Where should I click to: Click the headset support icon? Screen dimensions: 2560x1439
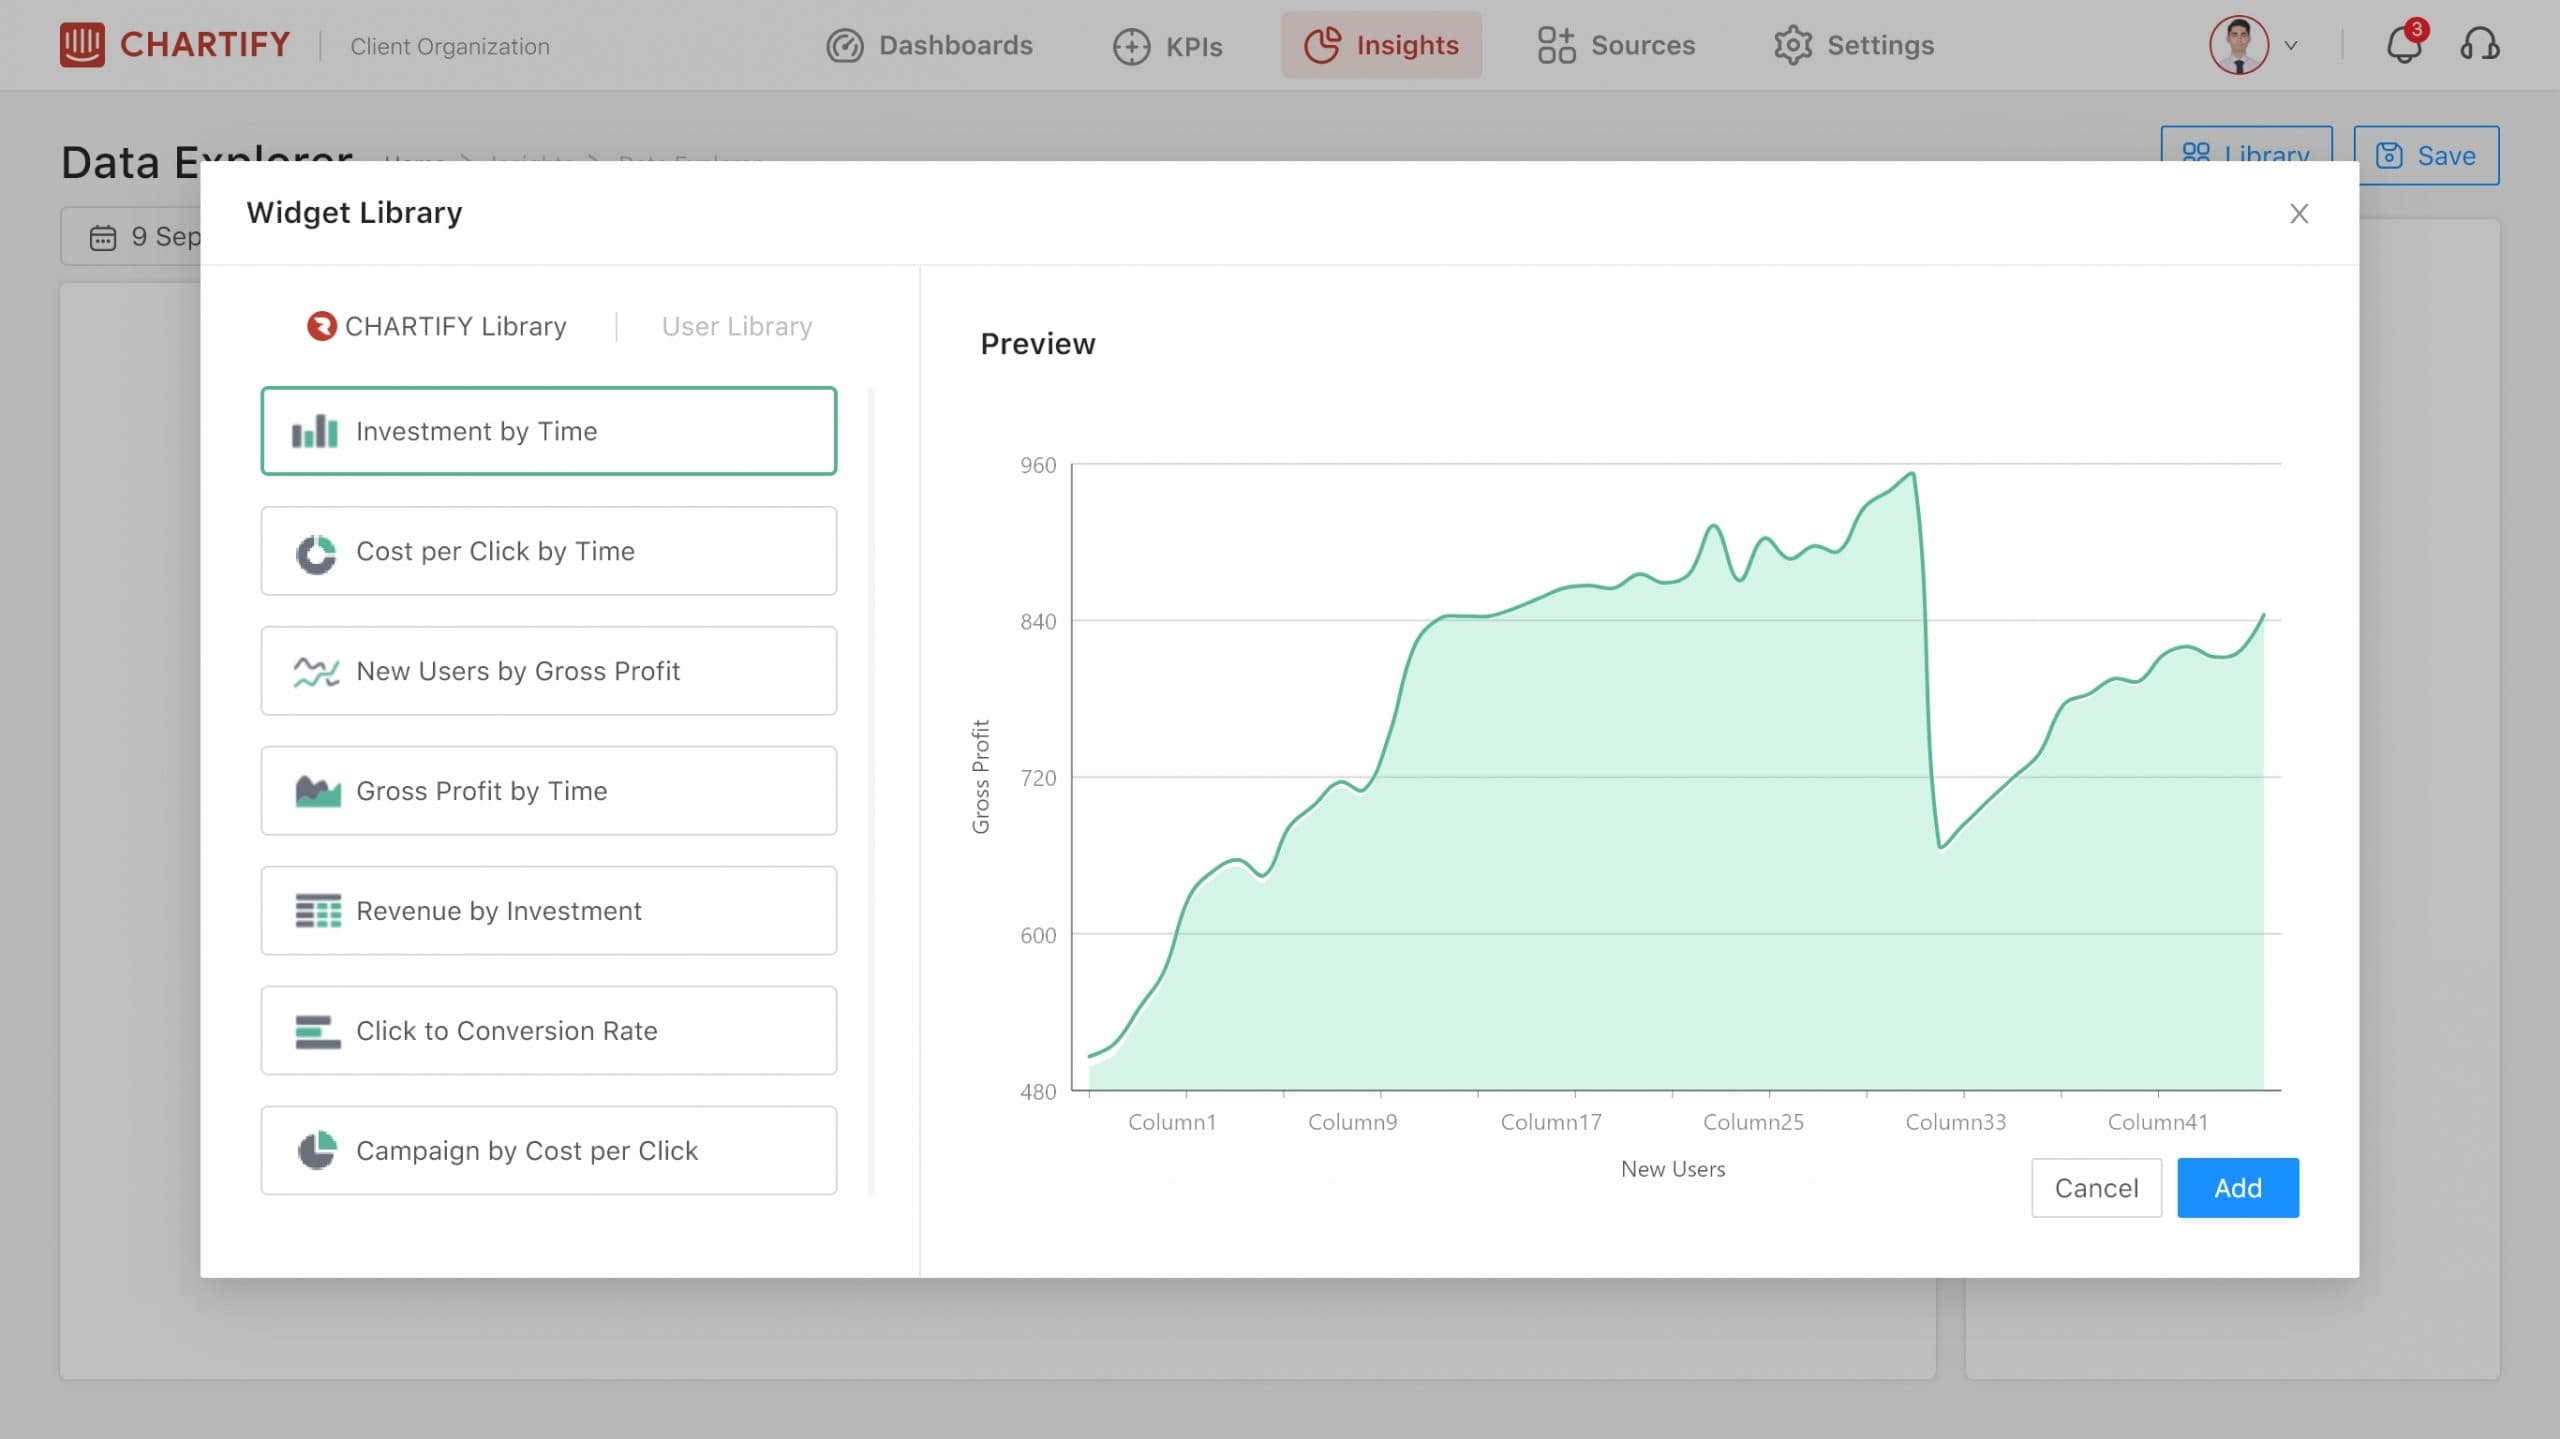pos(2479,45)
